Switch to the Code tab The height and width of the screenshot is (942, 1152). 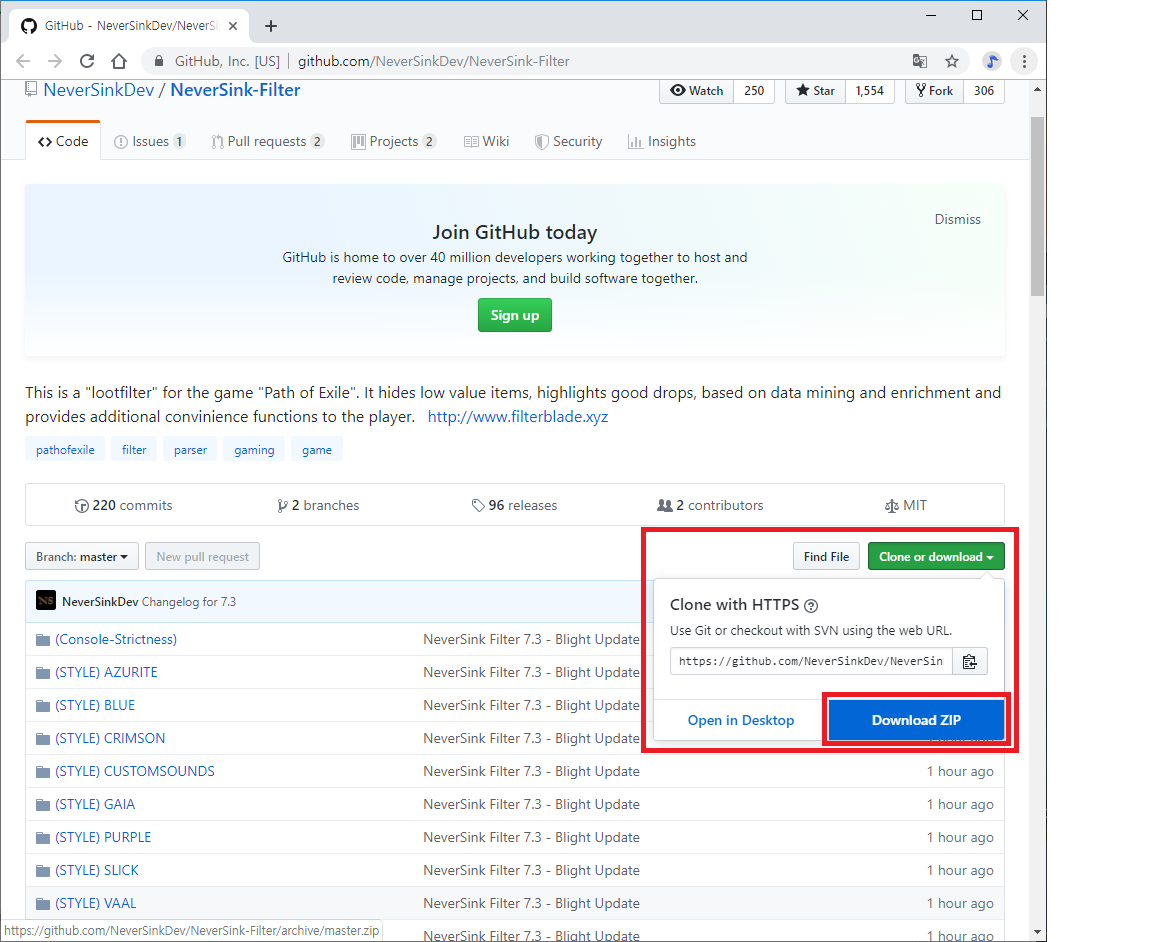click(63, 141)
